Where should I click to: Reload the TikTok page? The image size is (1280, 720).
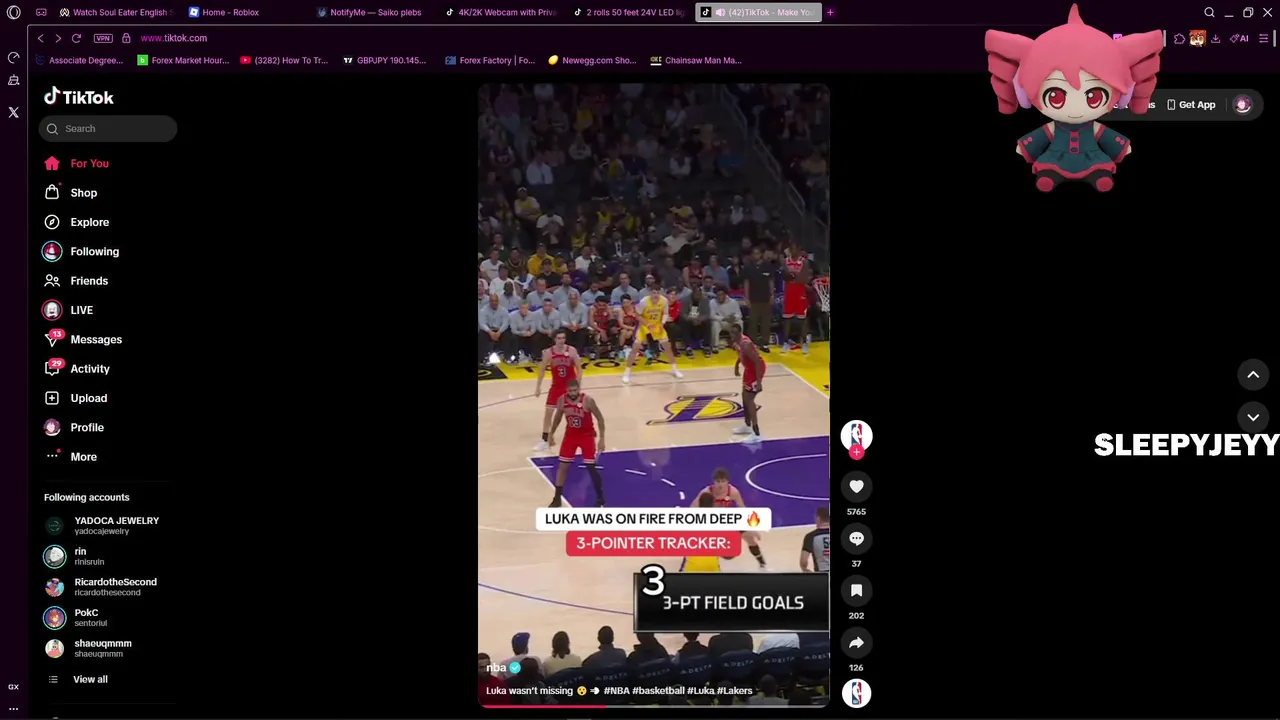click(76, 38)
